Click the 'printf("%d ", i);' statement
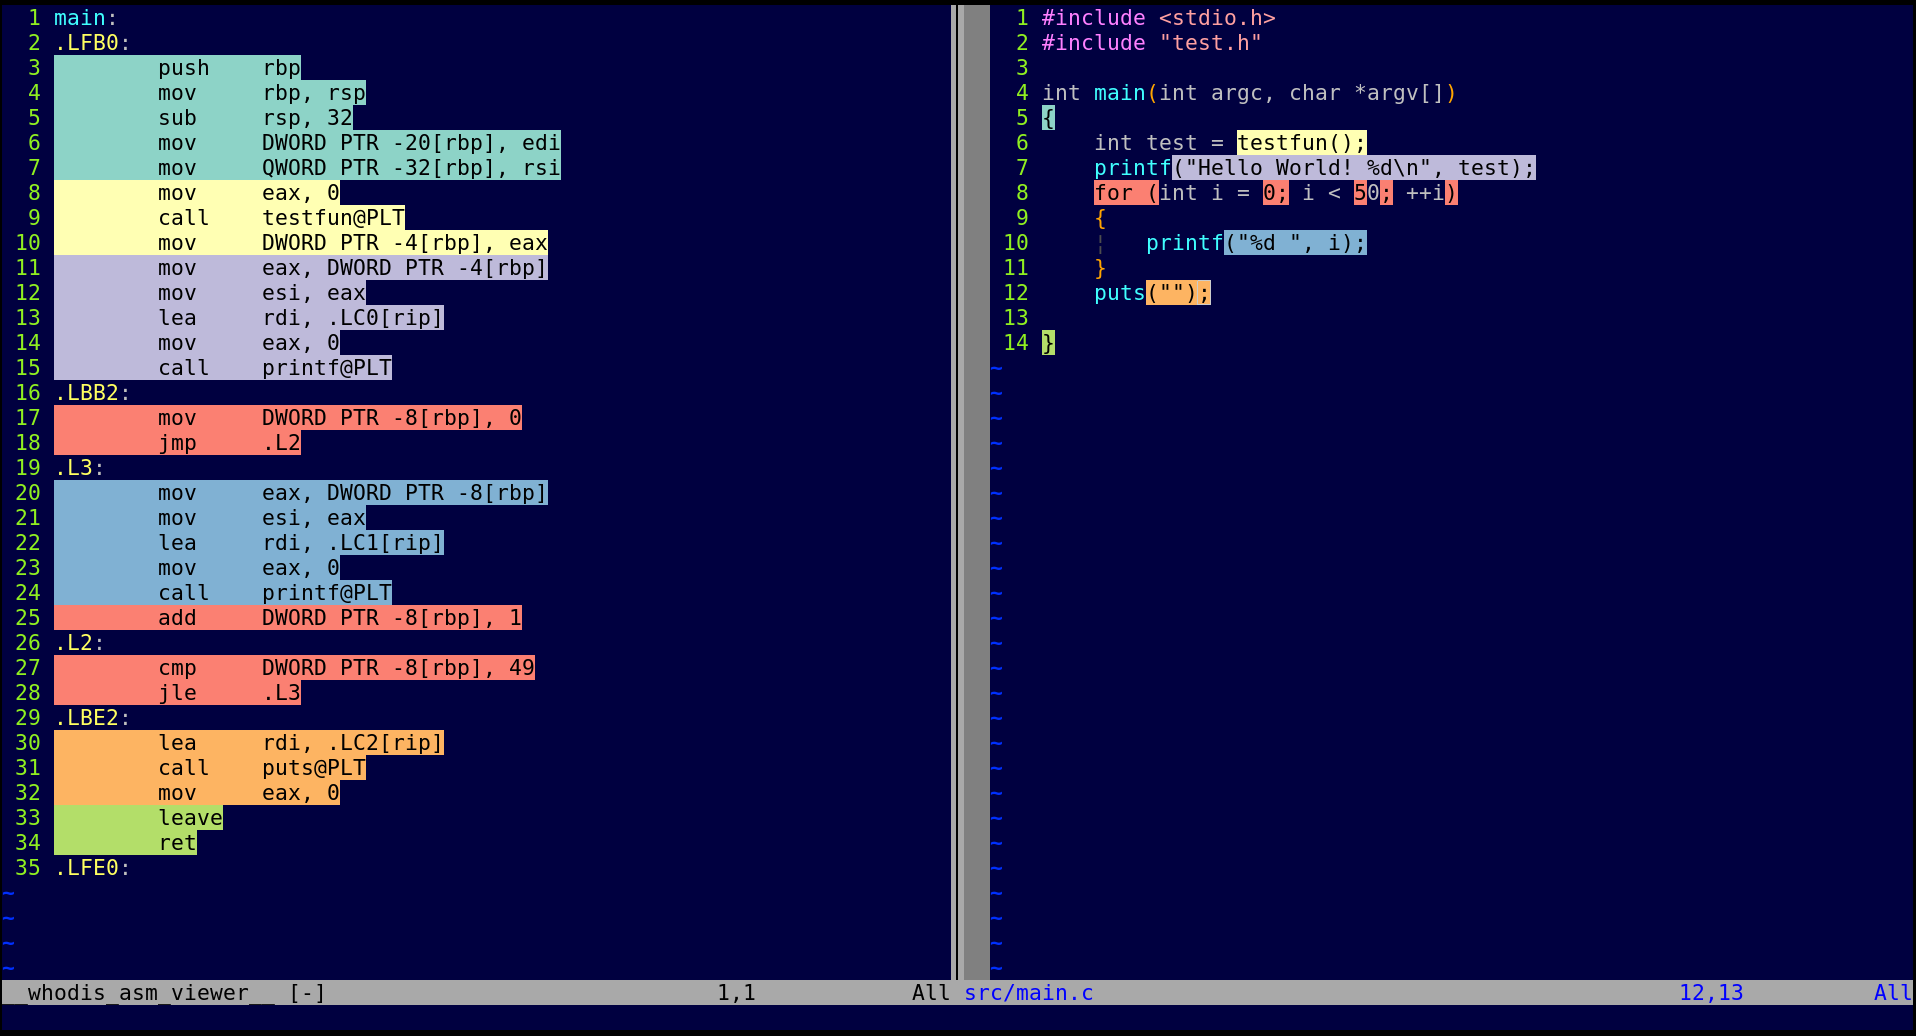Image resolution: width=1916 pixels, height=1036 pixels. click(x=1256, y=243)
